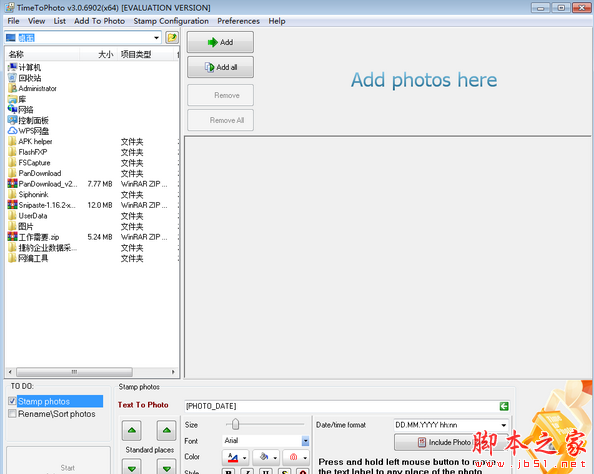Expand the fill color dropdown arrow
Screen dimensions: 594x474
click(275, 458)
